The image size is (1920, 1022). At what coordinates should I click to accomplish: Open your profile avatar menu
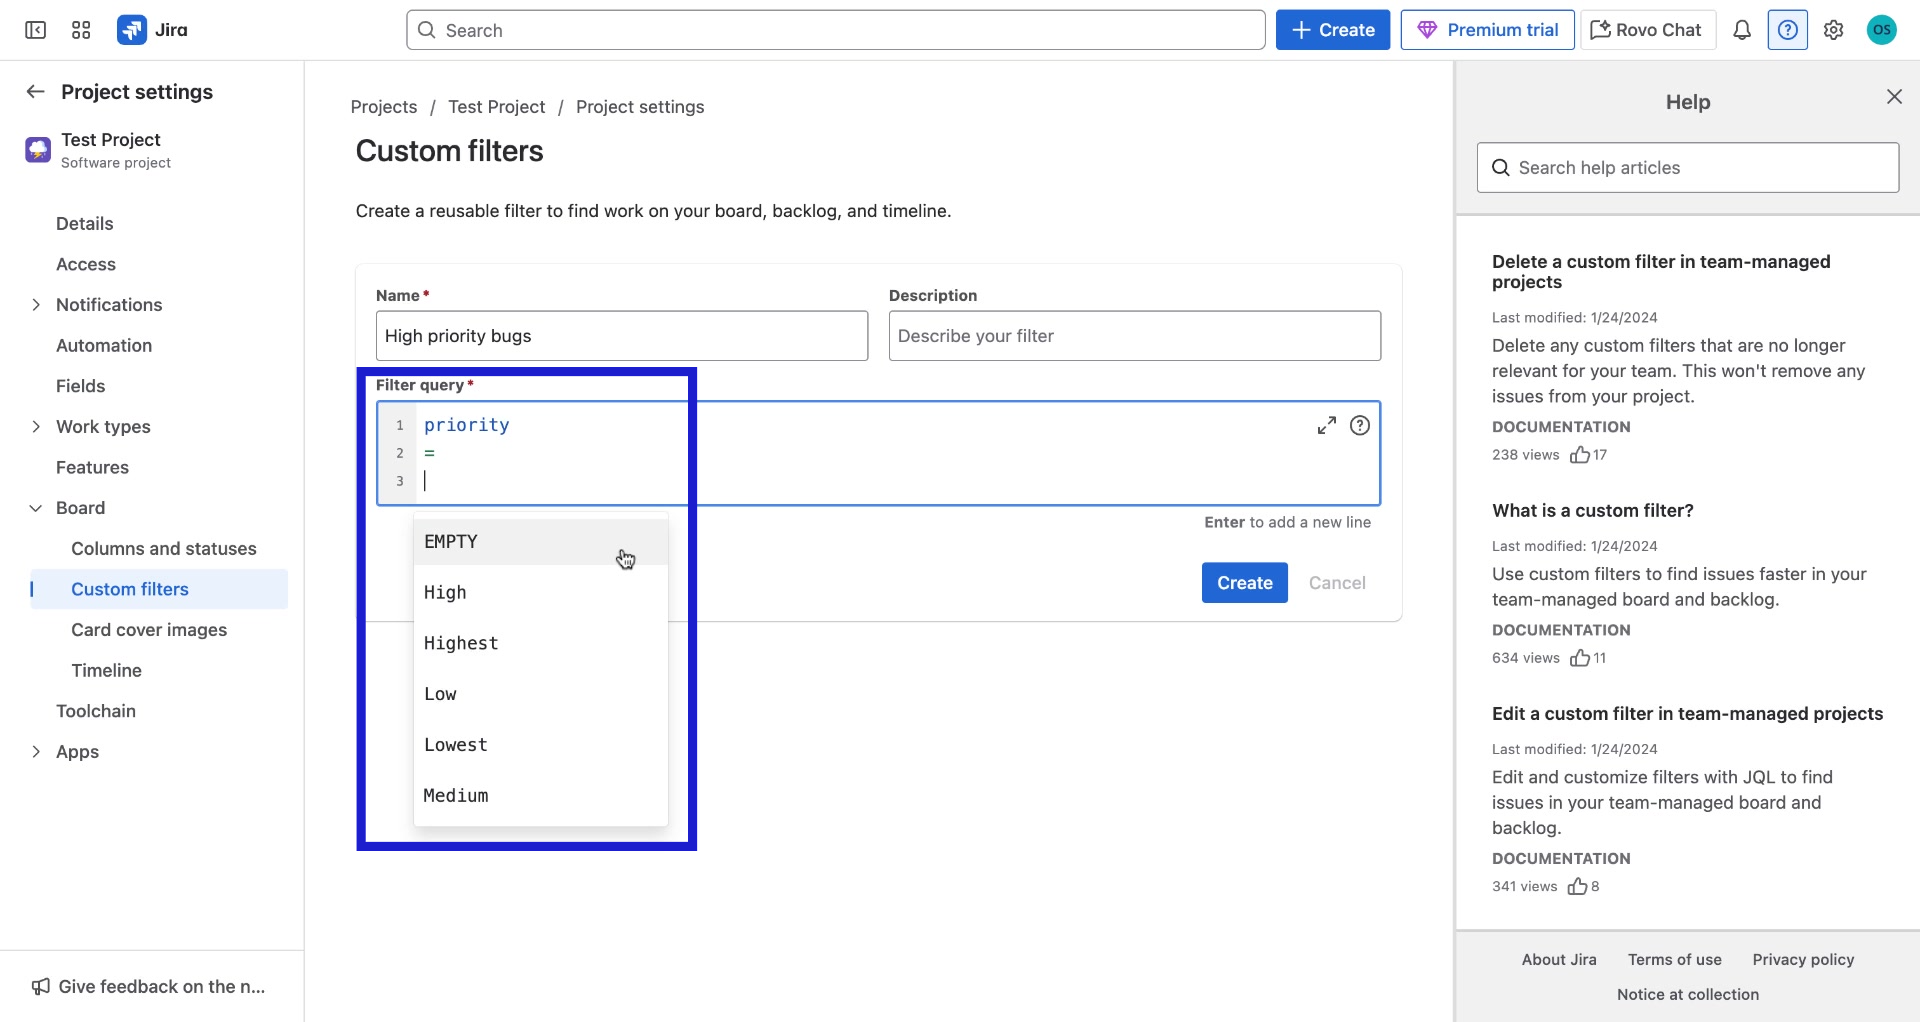click(x=1881, y=30)
